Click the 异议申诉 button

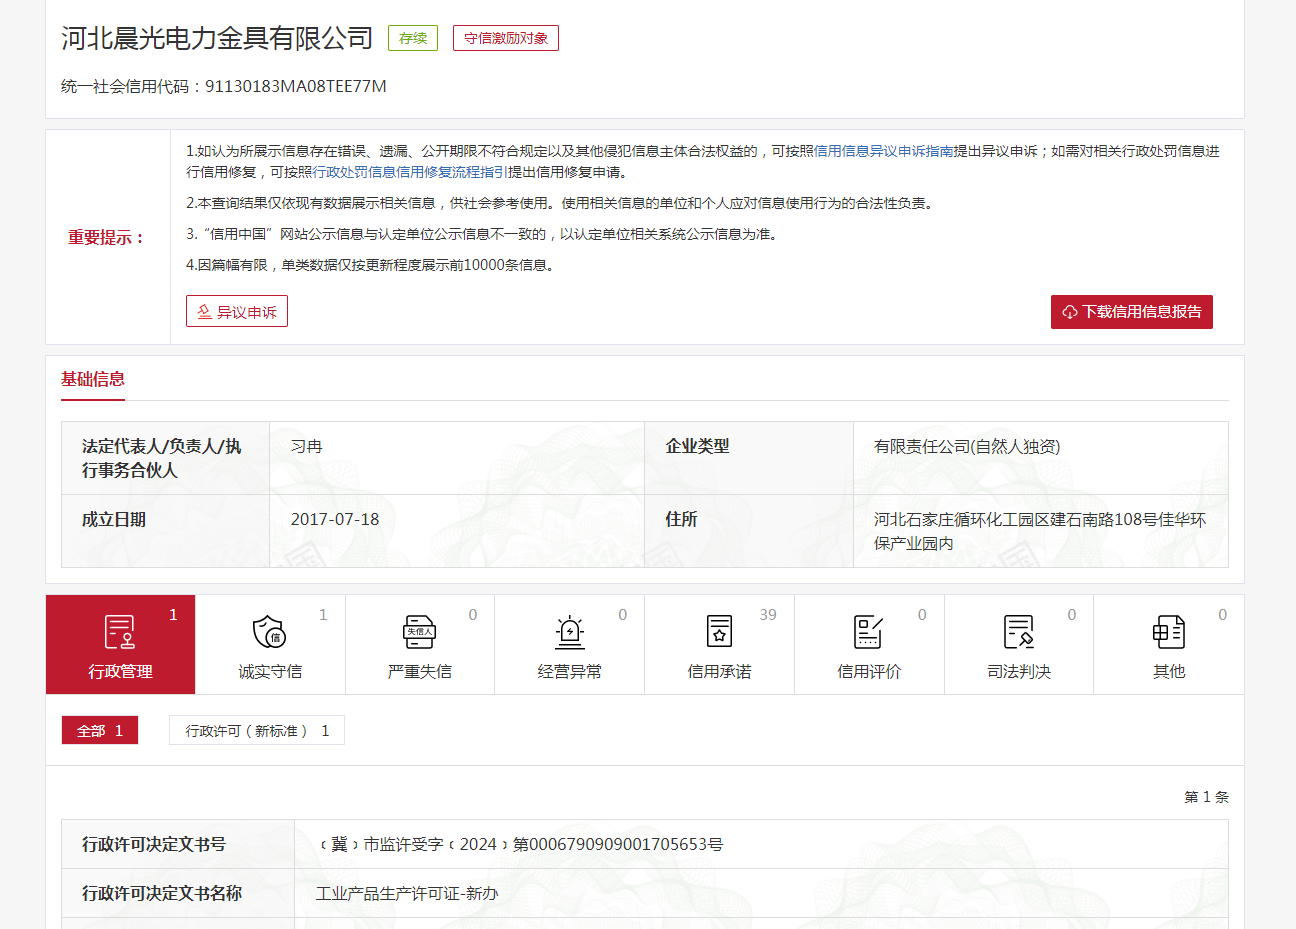tap(237, 312)
